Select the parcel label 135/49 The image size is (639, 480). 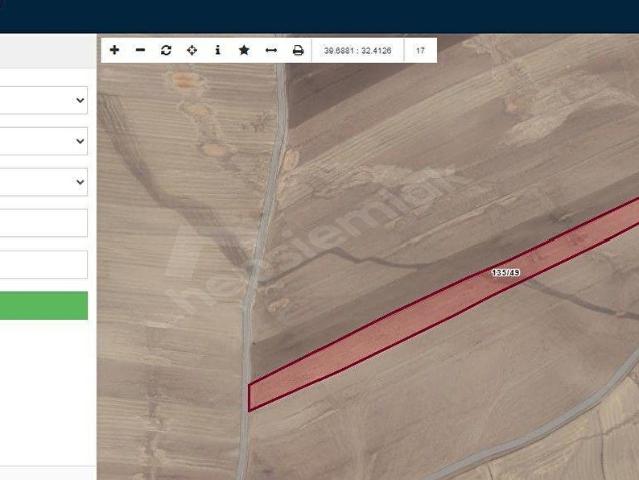(505, 272)
